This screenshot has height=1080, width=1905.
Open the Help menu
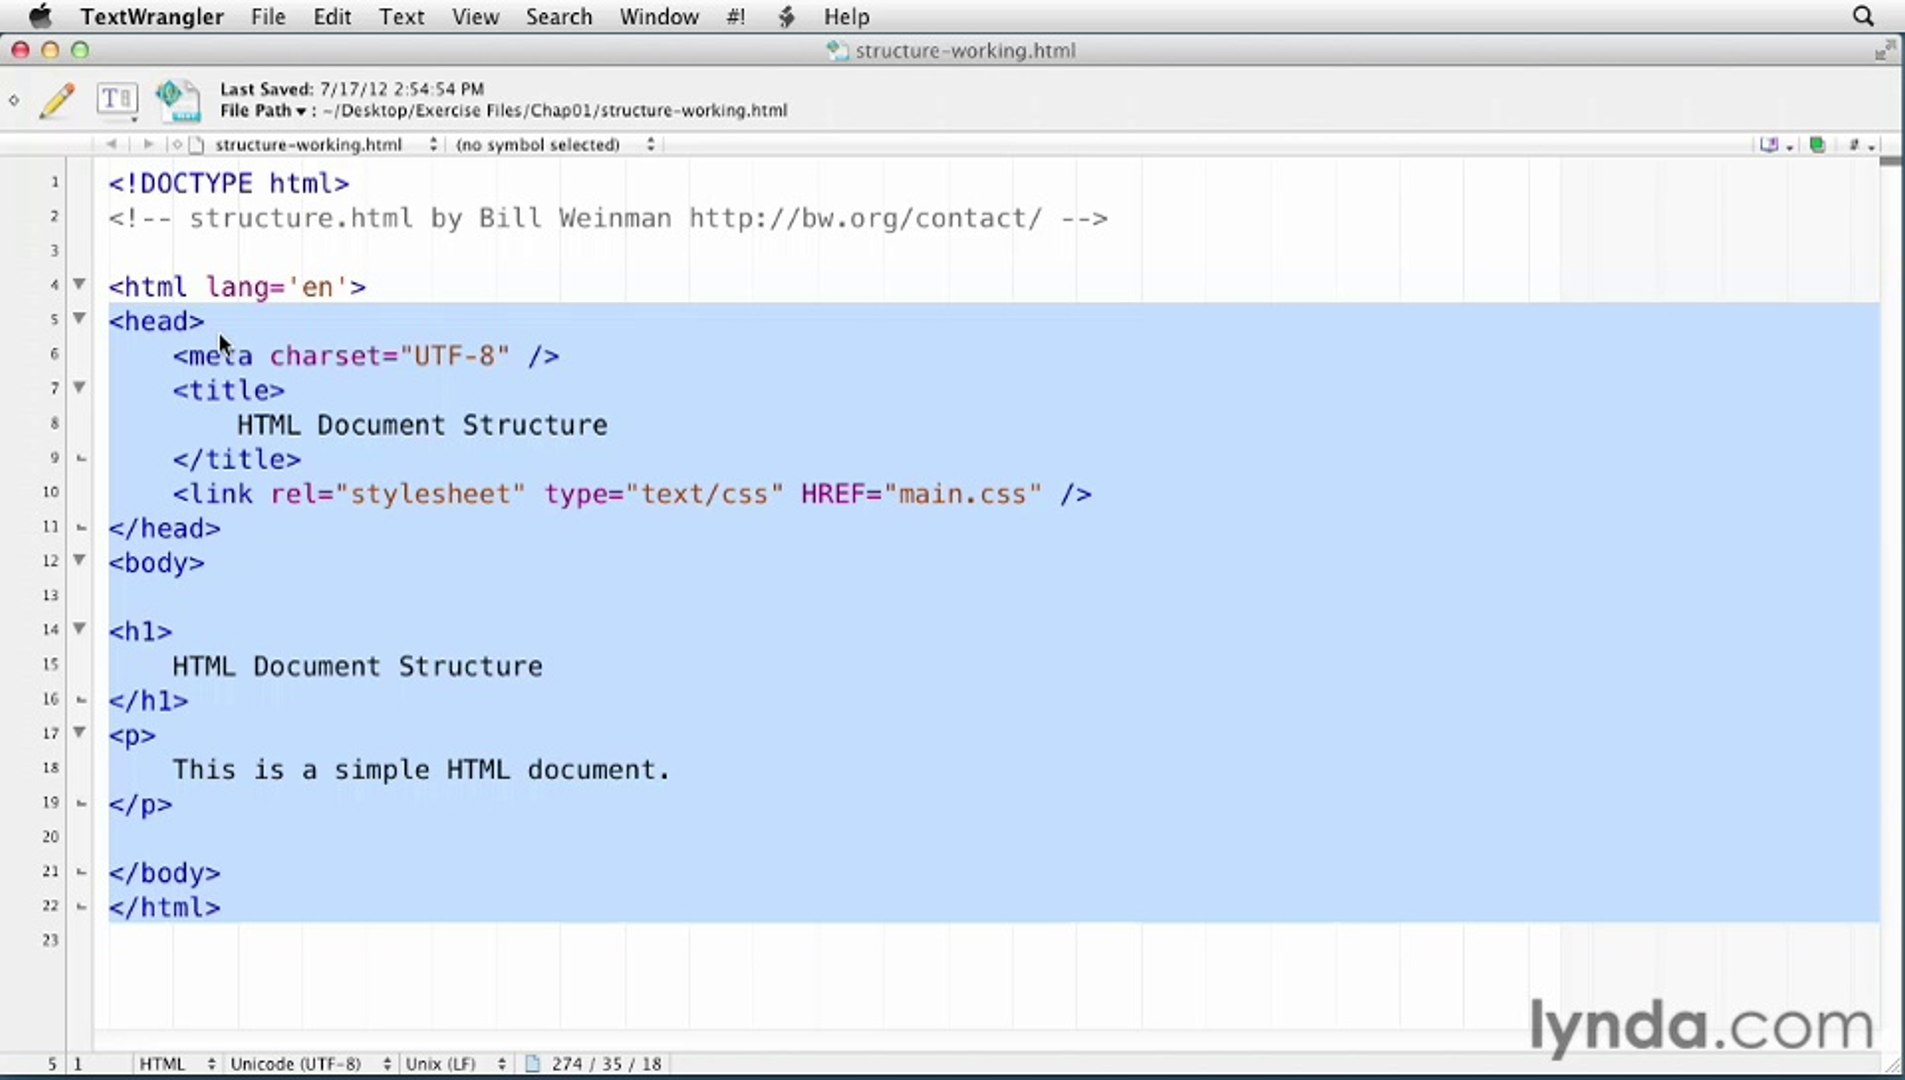(x=846, y=17)
